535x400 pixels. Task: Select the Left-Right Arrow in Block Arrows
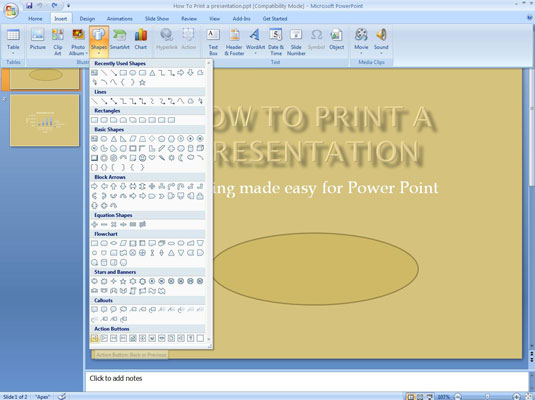click(x=133, y=186)
